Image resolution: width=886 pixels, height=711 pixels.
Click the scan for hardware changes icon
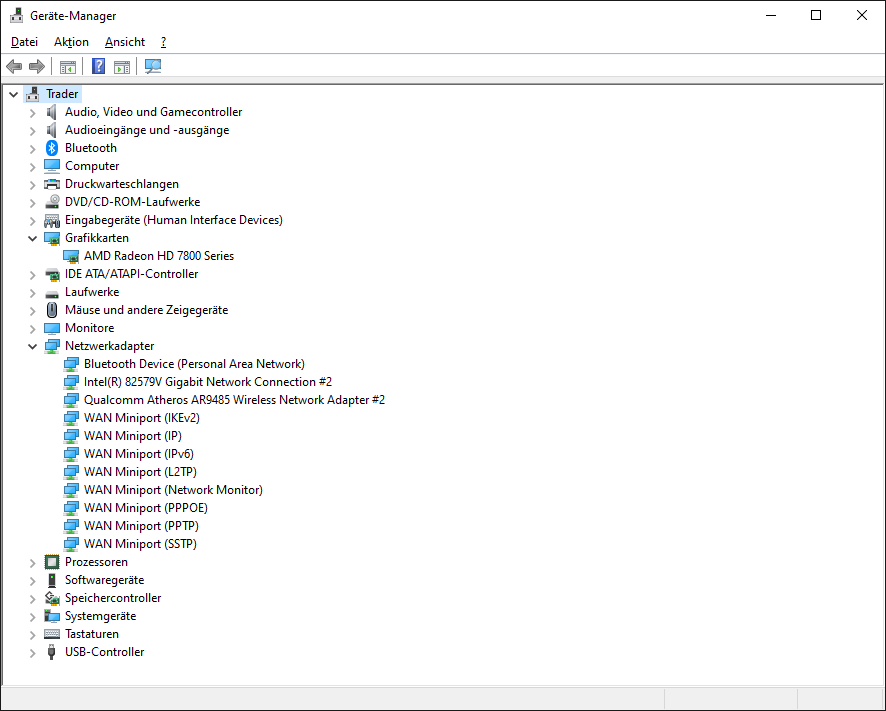click(x=153, y=66)
